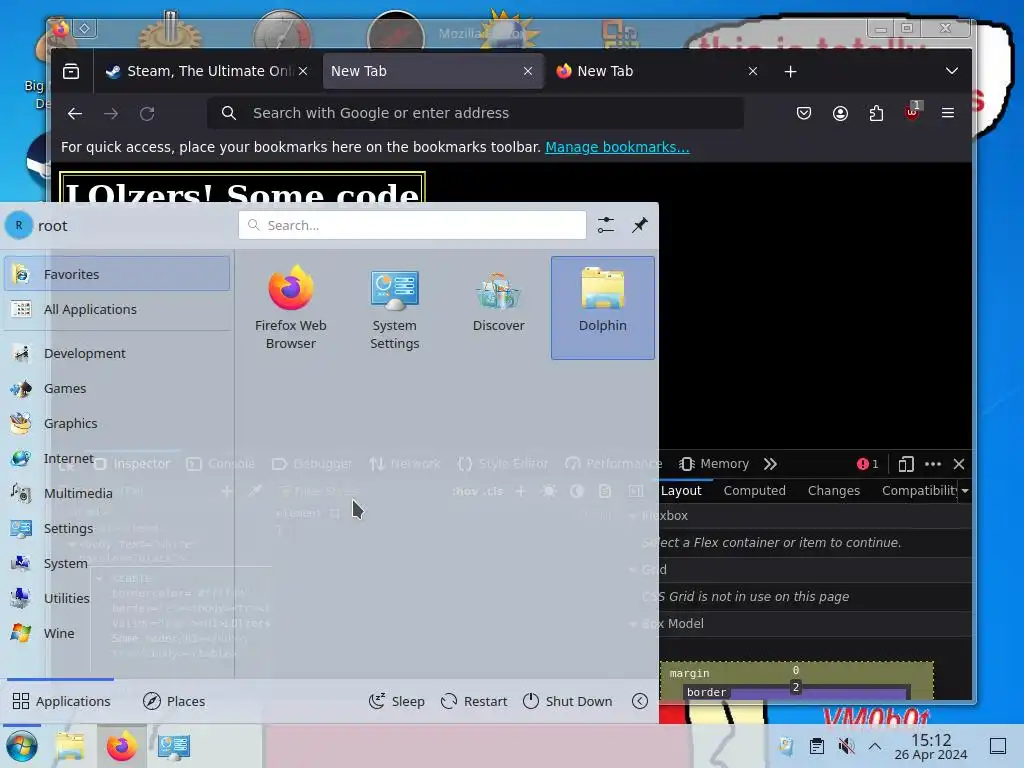Screen dimensions: 1024x768
Task: Select the Compatibility sidebar tab
Action: tap(919, 490)
